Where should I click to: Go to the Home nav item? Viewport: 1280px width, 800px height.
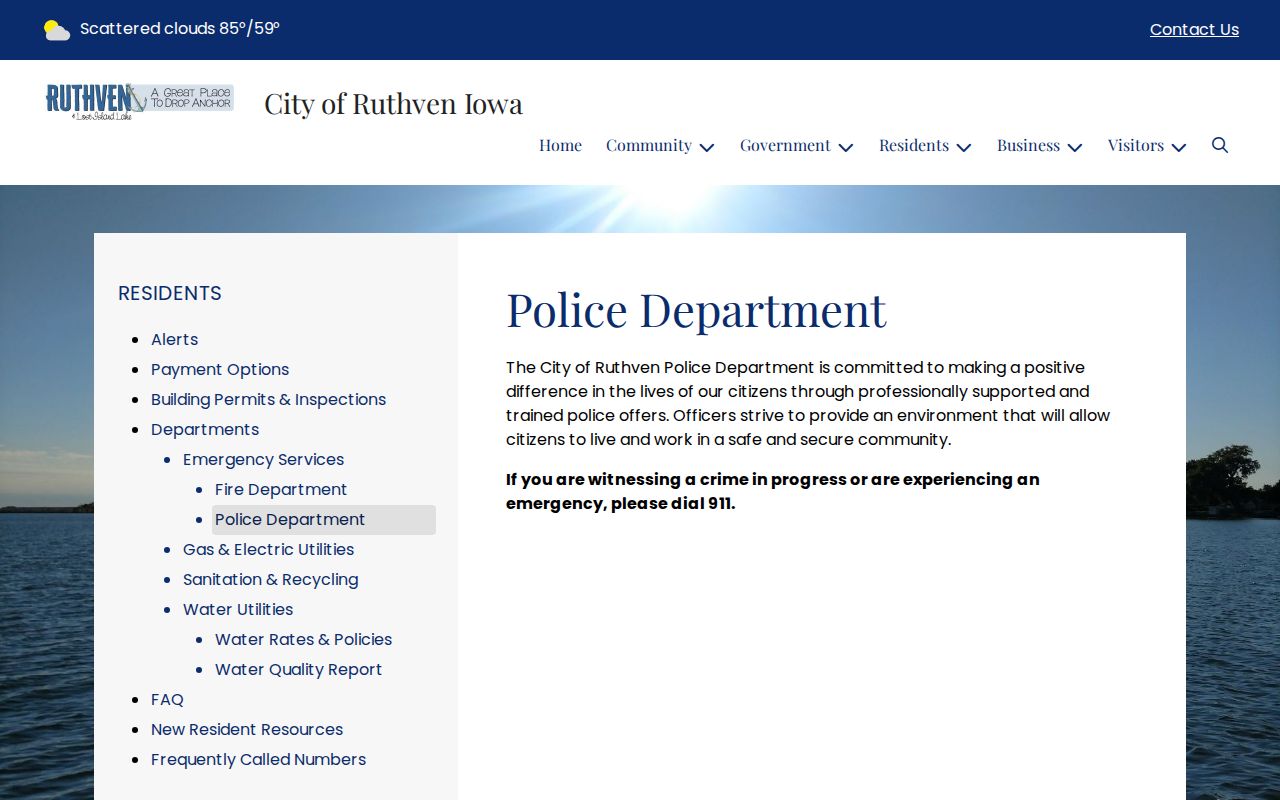click(x=560, y=145)
